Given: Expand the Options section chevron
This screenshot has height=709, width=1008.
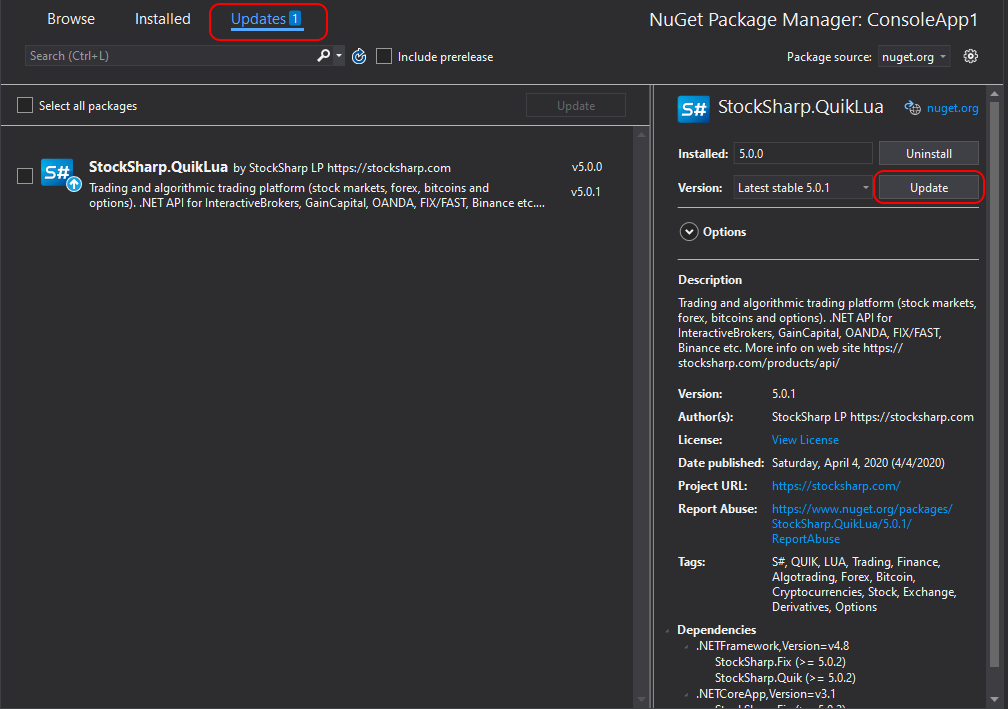Looking at the screenshot, I should click(x=688, y=231).
